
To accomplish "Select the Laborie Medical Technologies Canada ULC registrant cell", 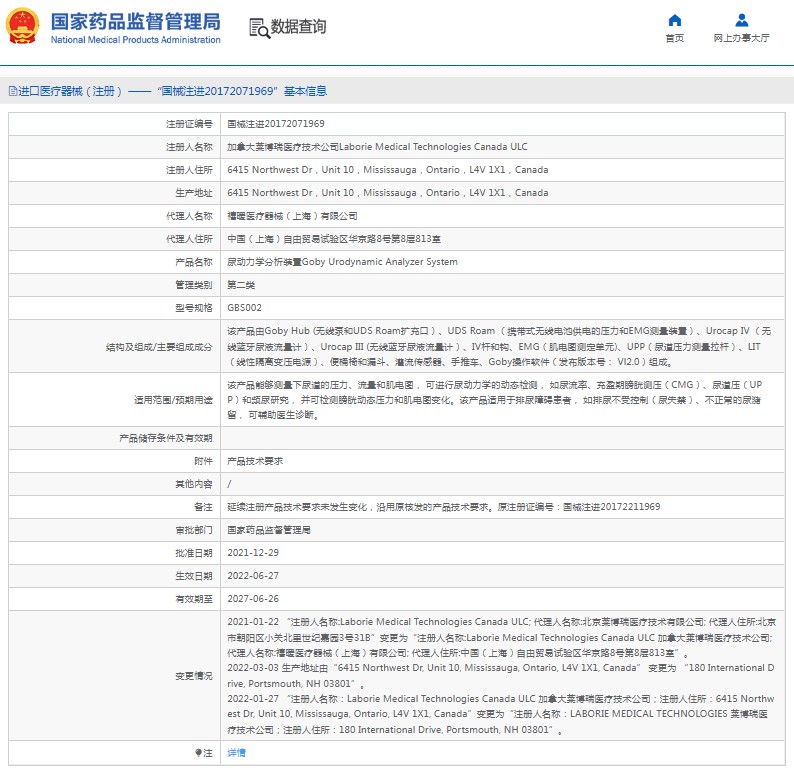I will [x=377, y=147].
